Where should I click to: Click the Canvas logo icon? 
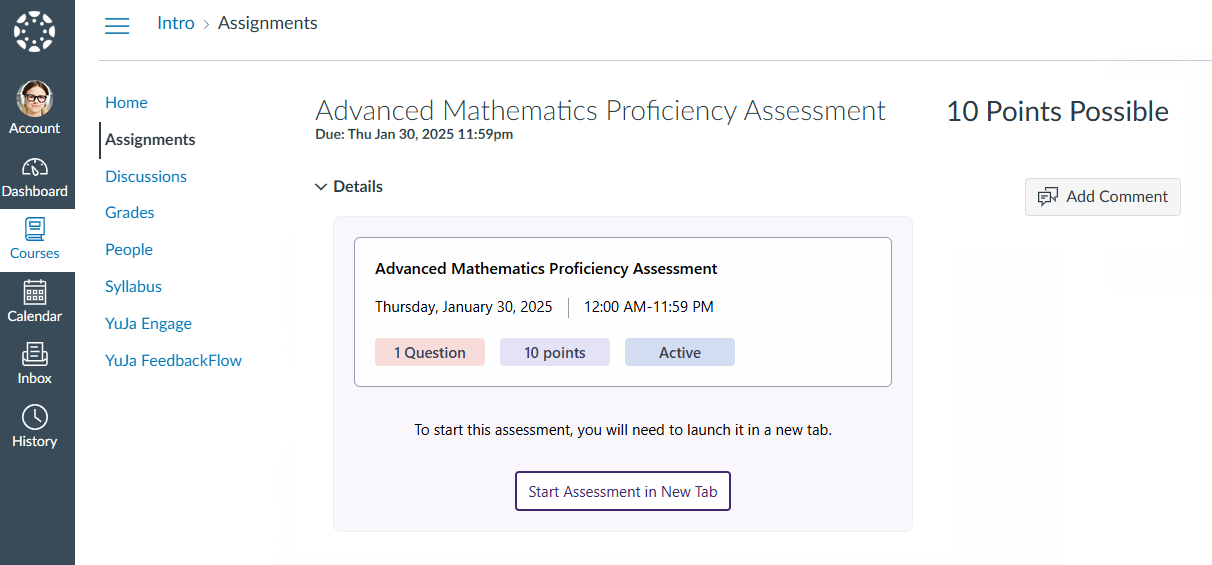35,32
